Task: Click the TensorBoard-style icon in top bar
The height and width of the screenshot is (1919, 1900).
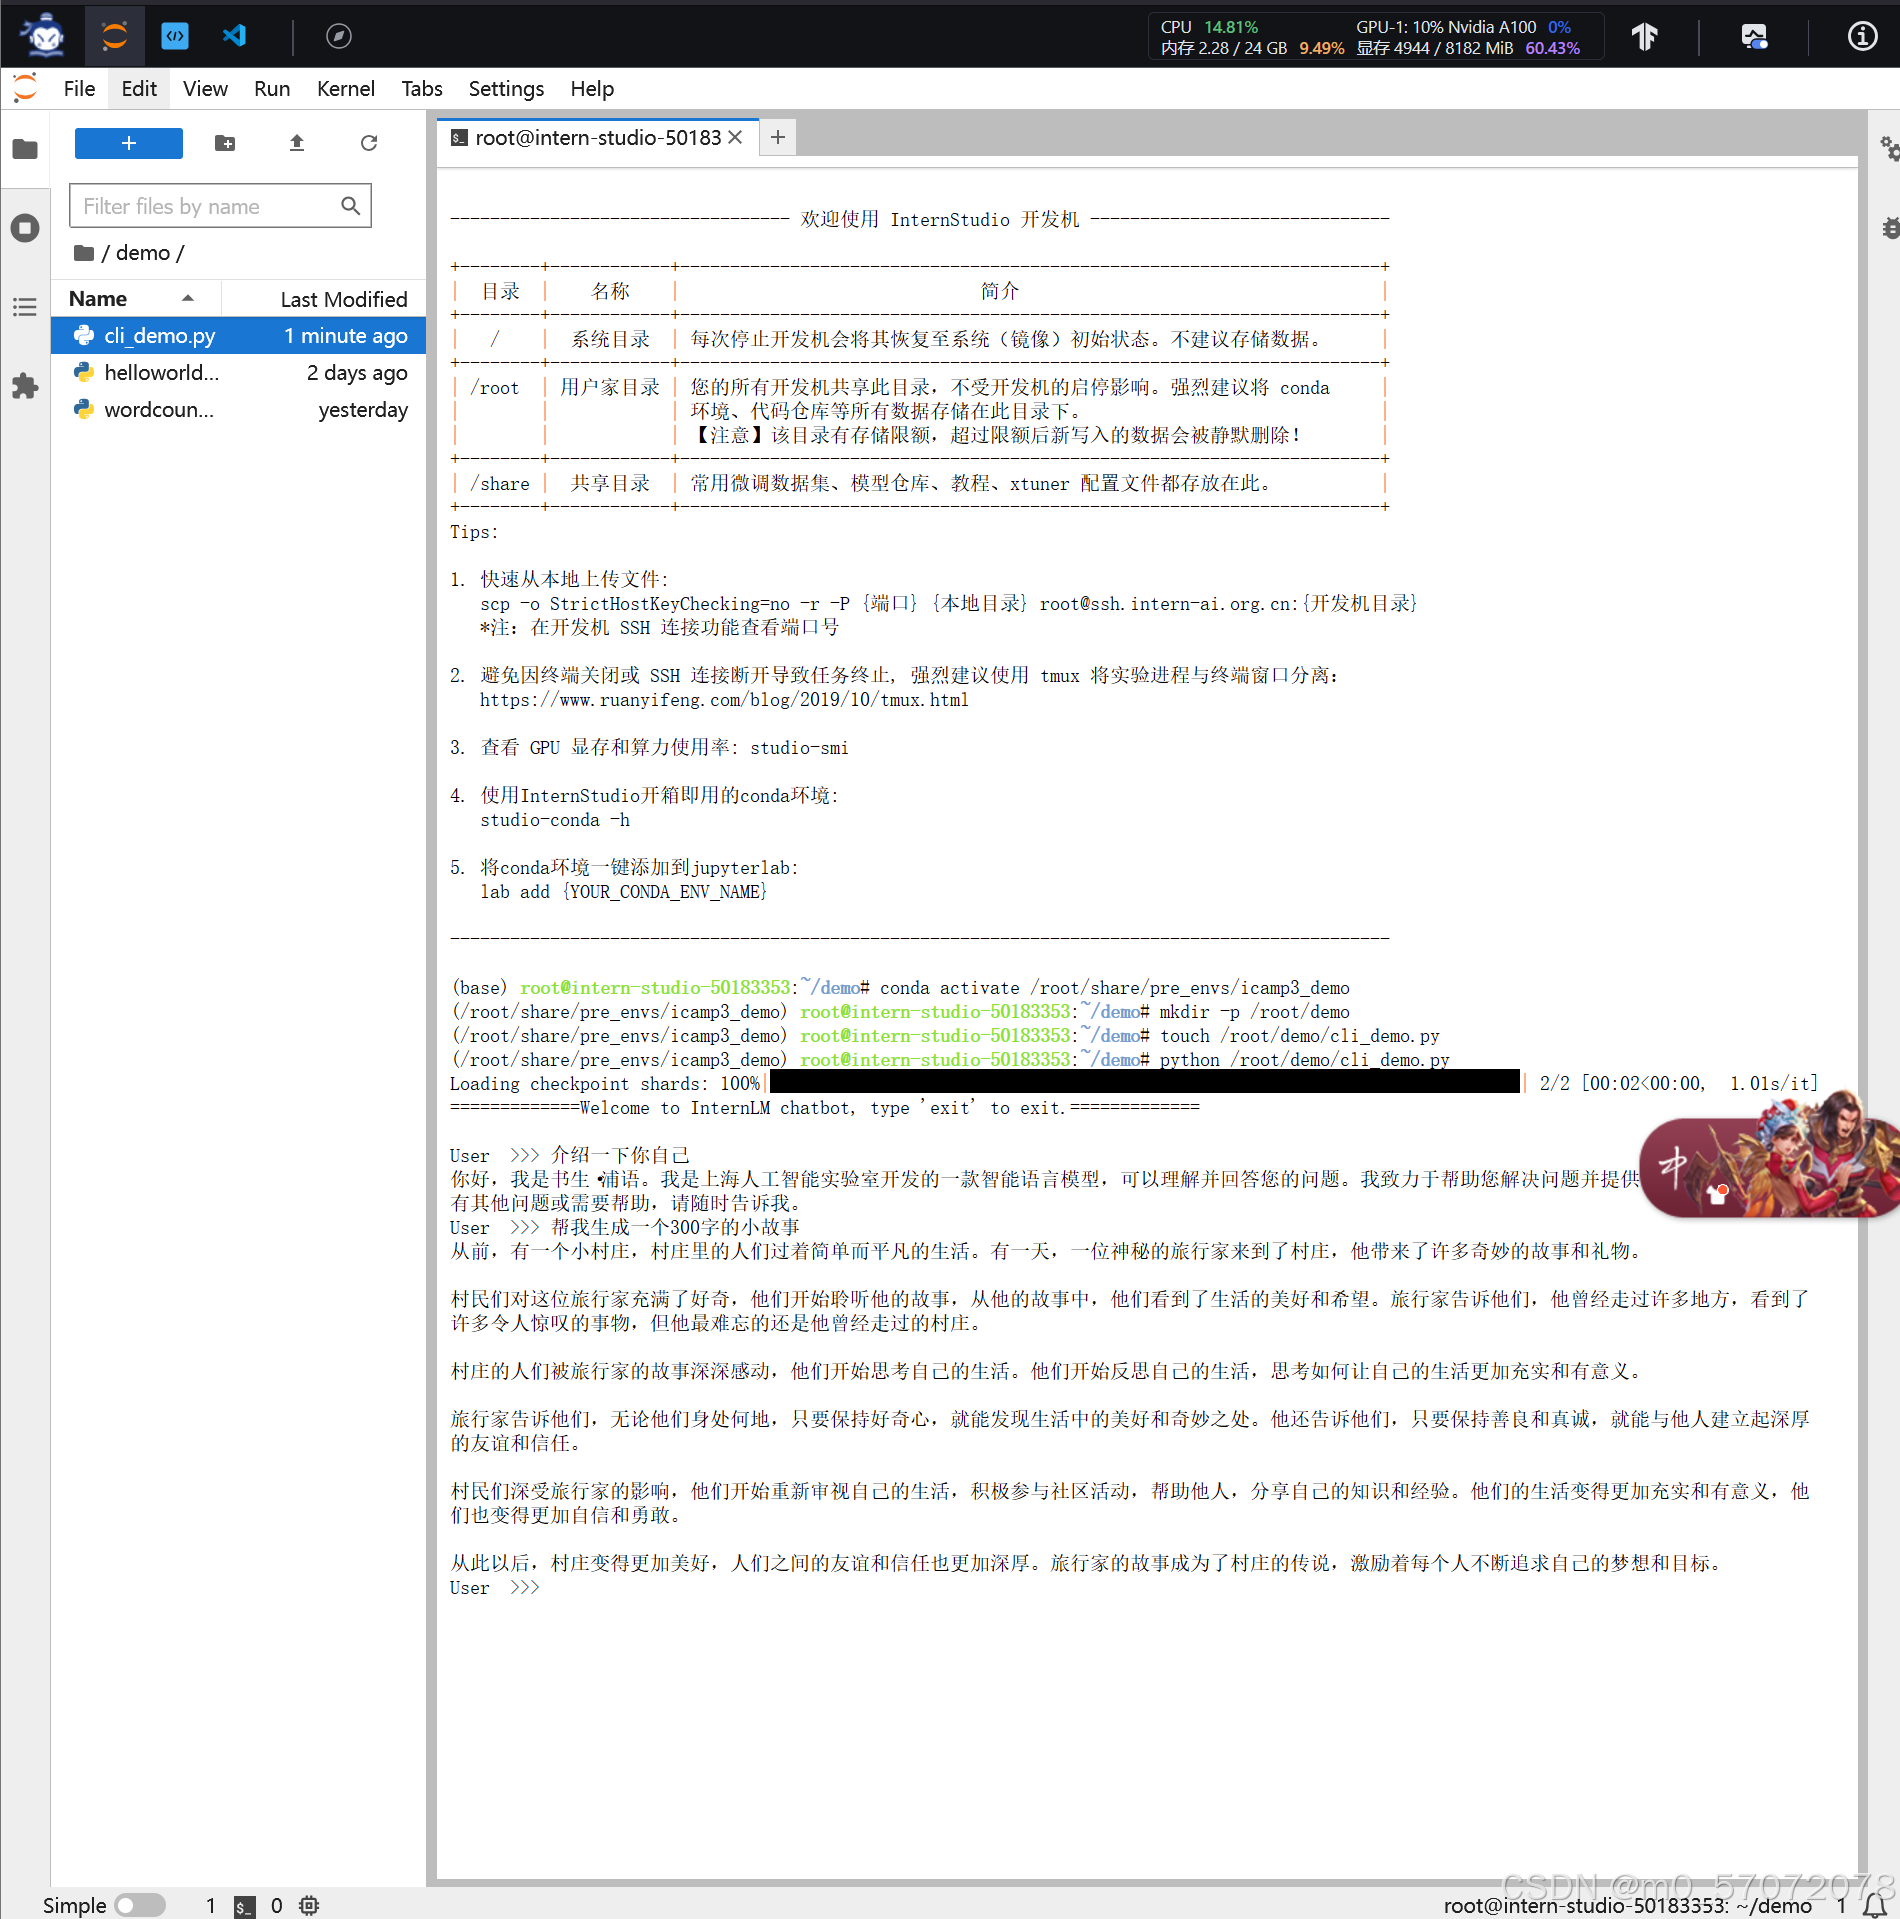Action: coord(1644,37)
